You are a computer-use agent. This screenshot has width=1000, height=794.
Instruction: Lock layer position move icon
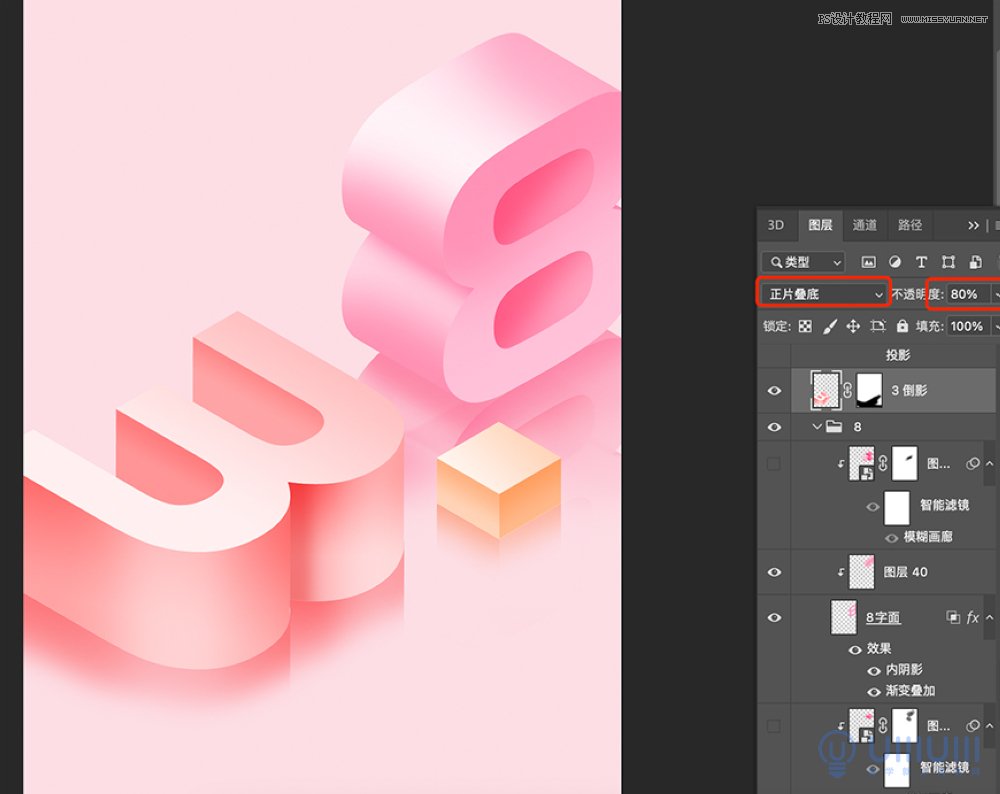click(x=853, y=326)
